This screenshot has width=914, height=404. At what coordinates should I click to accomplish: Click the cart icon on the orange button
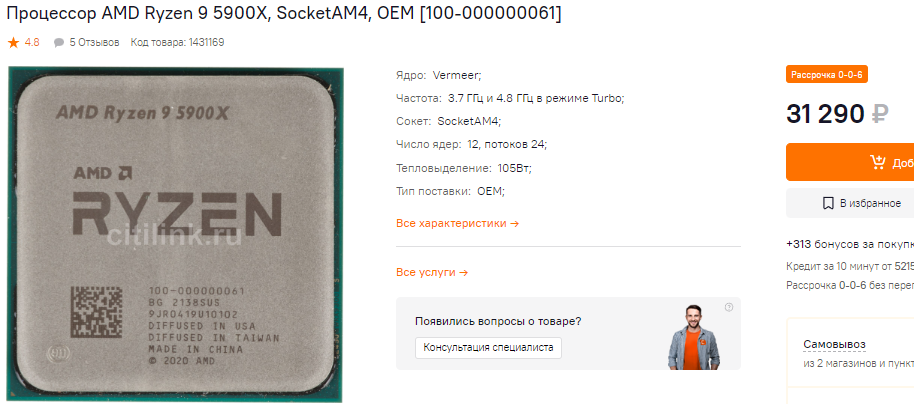point(878,162)
